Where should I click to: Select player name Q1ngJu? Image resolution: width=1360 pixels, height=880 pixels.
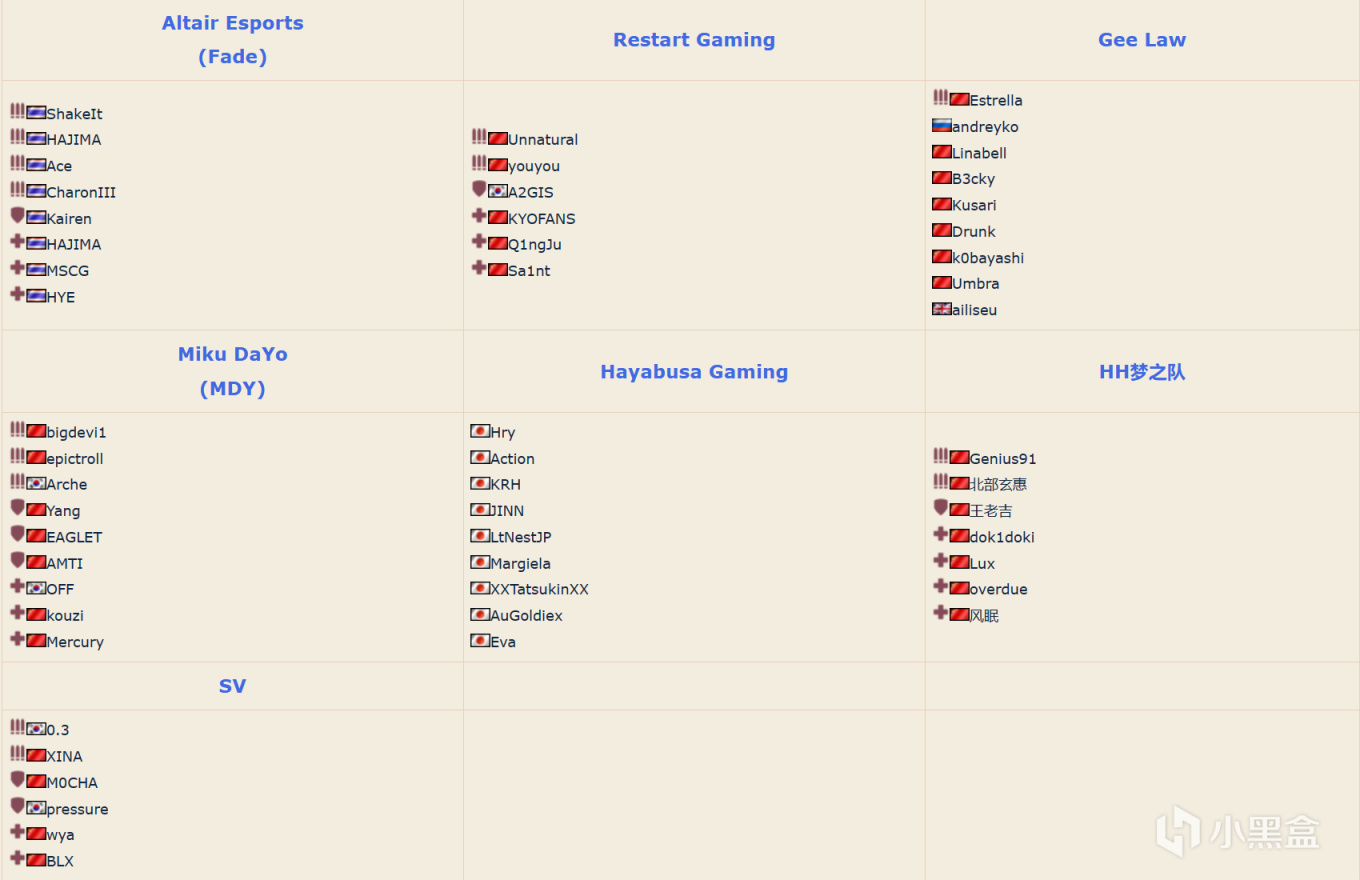(x=535, y=244)
